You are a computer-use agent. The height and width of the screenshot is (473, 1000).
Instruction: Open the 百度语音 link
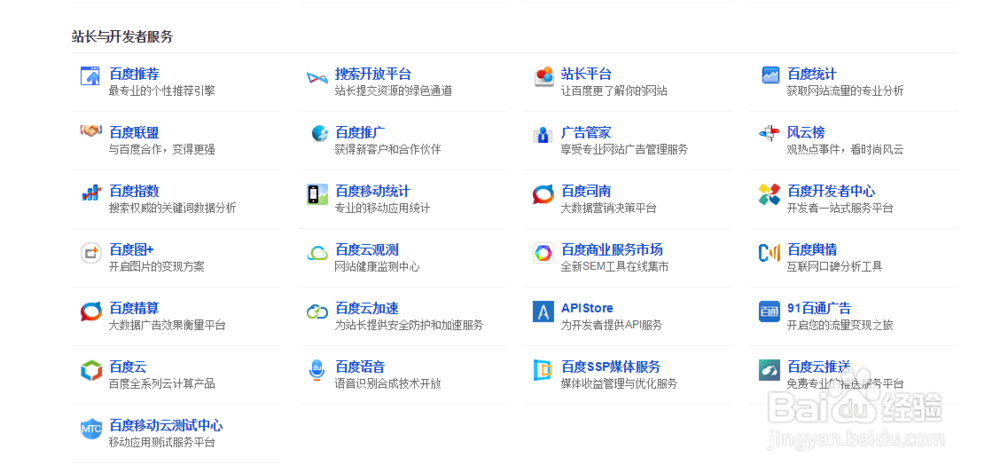(360, 367)
